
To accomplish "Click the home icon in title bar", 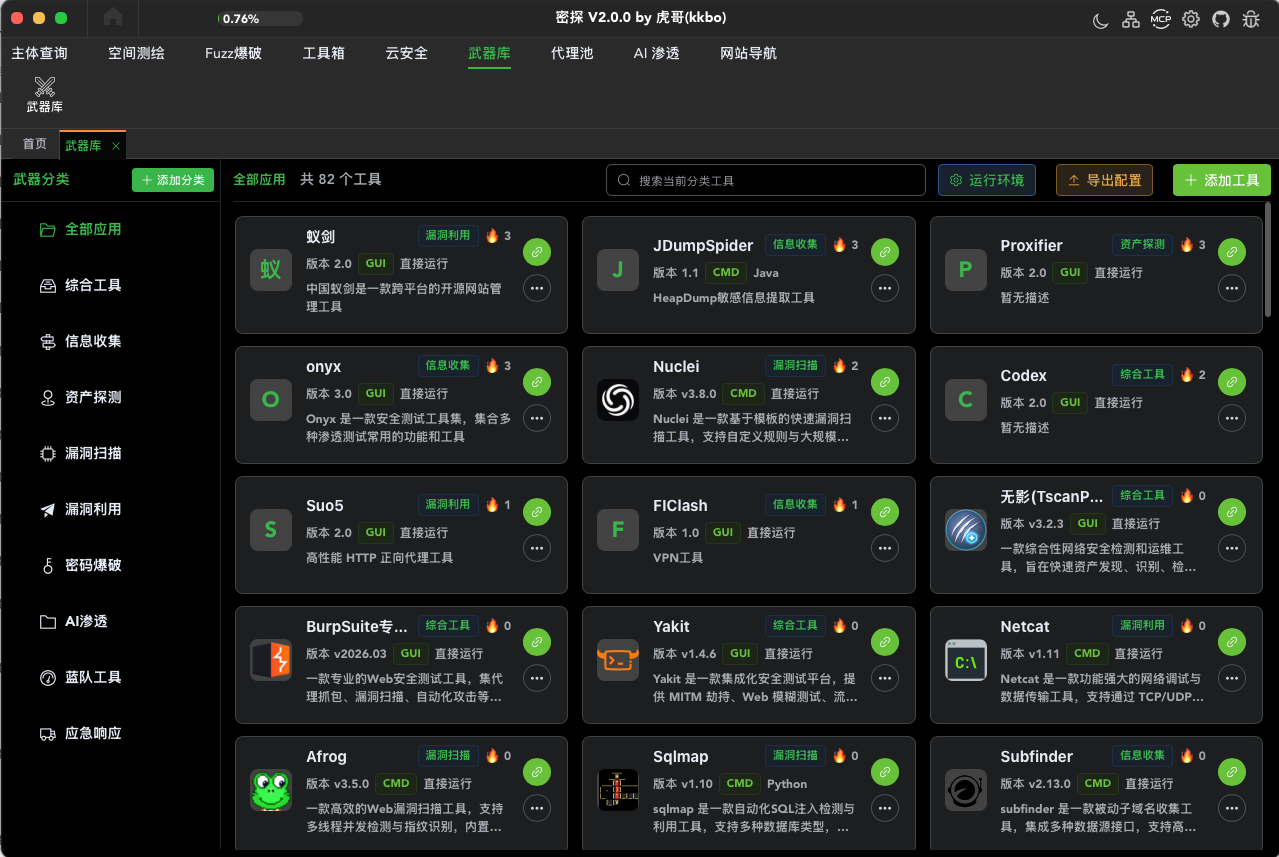I will click(x=113, y=17).
